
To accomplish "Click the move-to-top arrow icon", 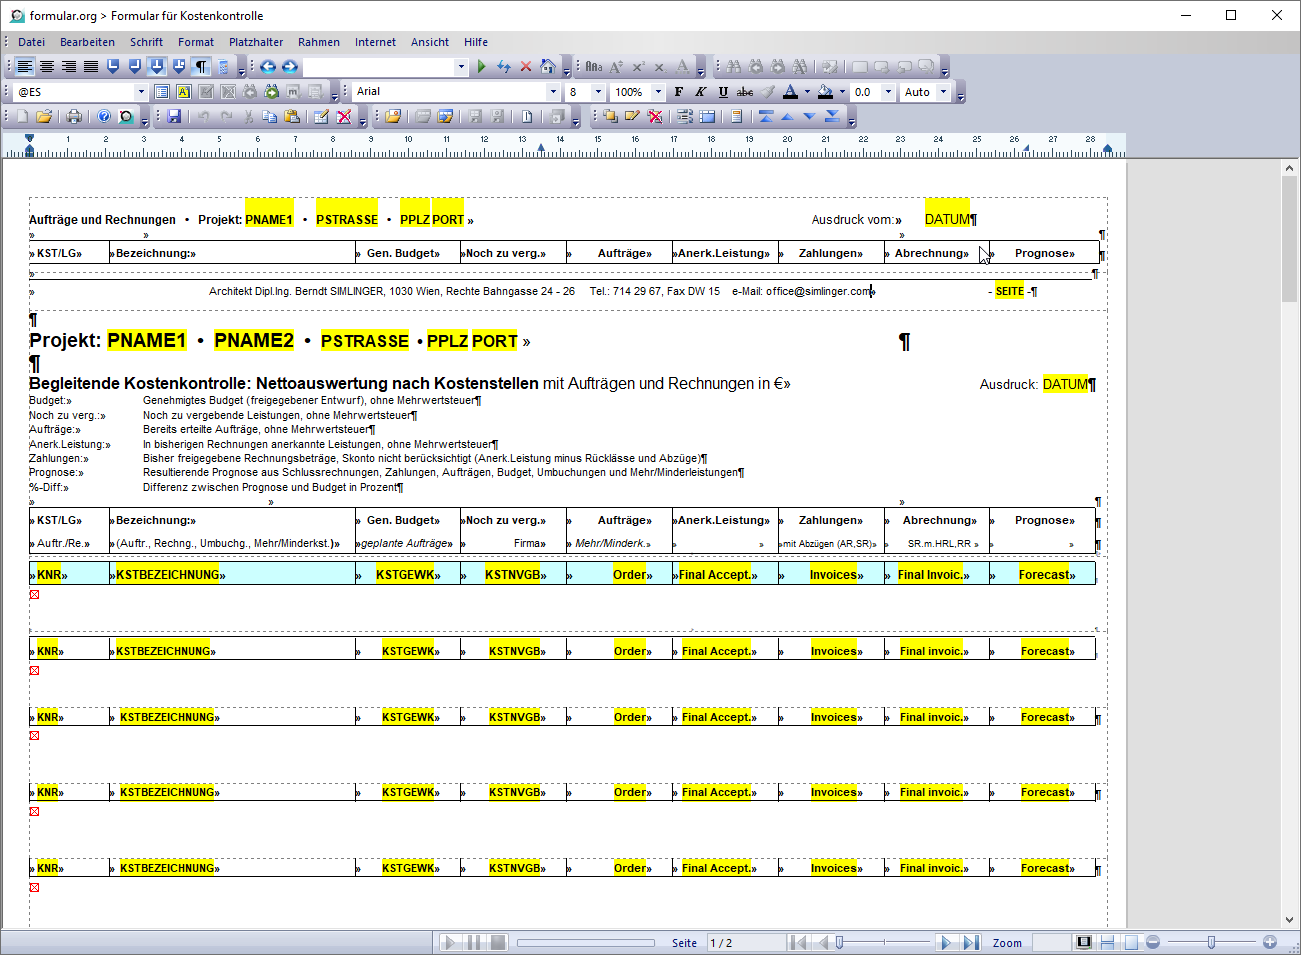I will [x=766, y=117].
